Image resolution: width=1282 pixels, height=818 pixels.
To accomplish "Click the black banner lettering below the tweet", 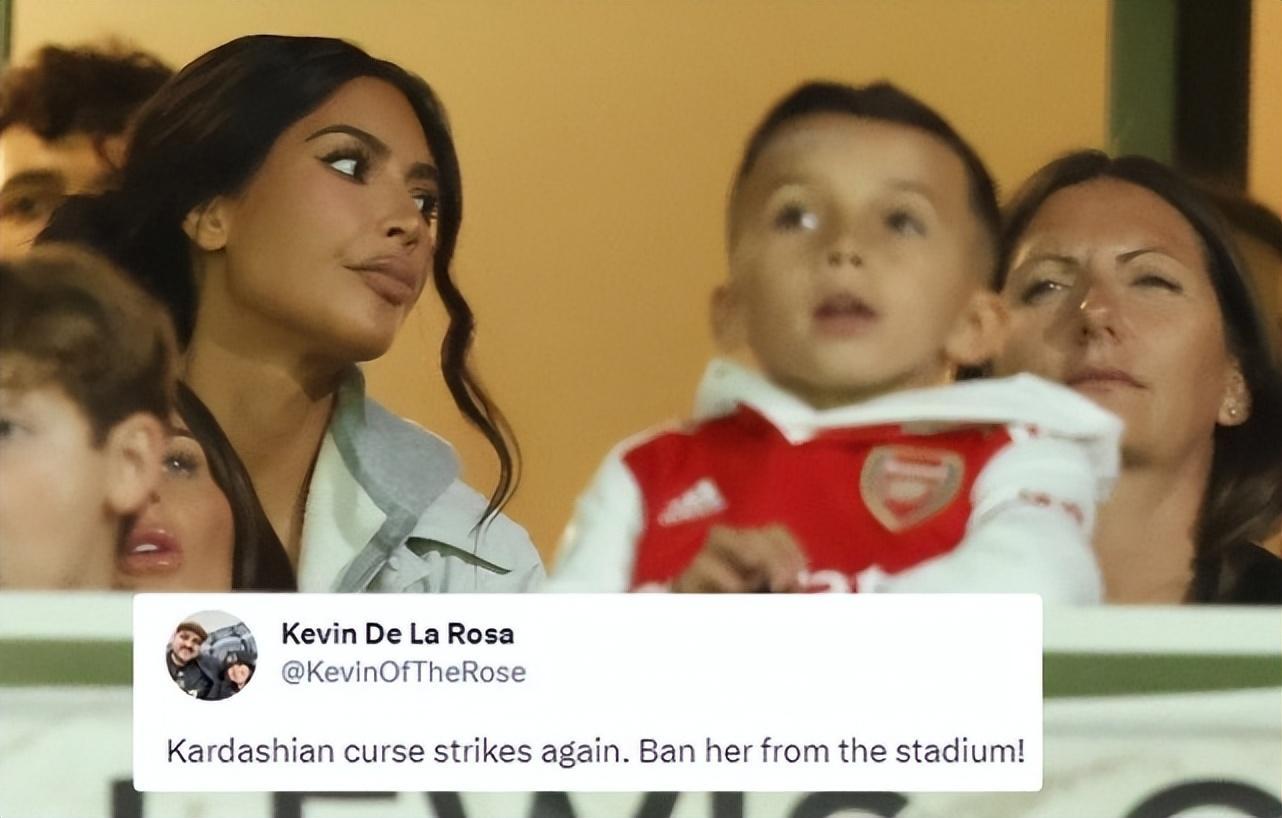I will (x=640, y=804).
